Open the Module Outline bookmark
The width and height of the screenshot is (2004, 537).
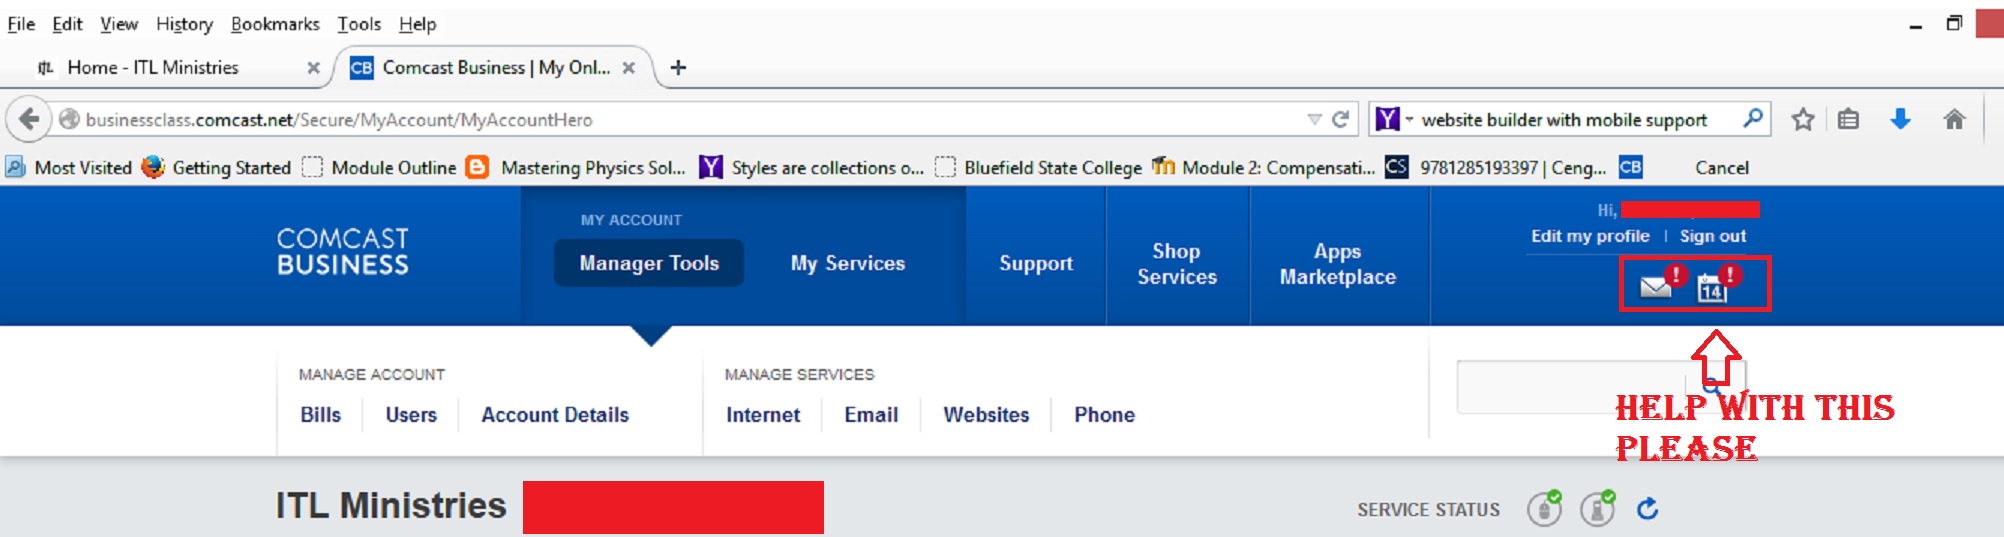tap(379, 167)
